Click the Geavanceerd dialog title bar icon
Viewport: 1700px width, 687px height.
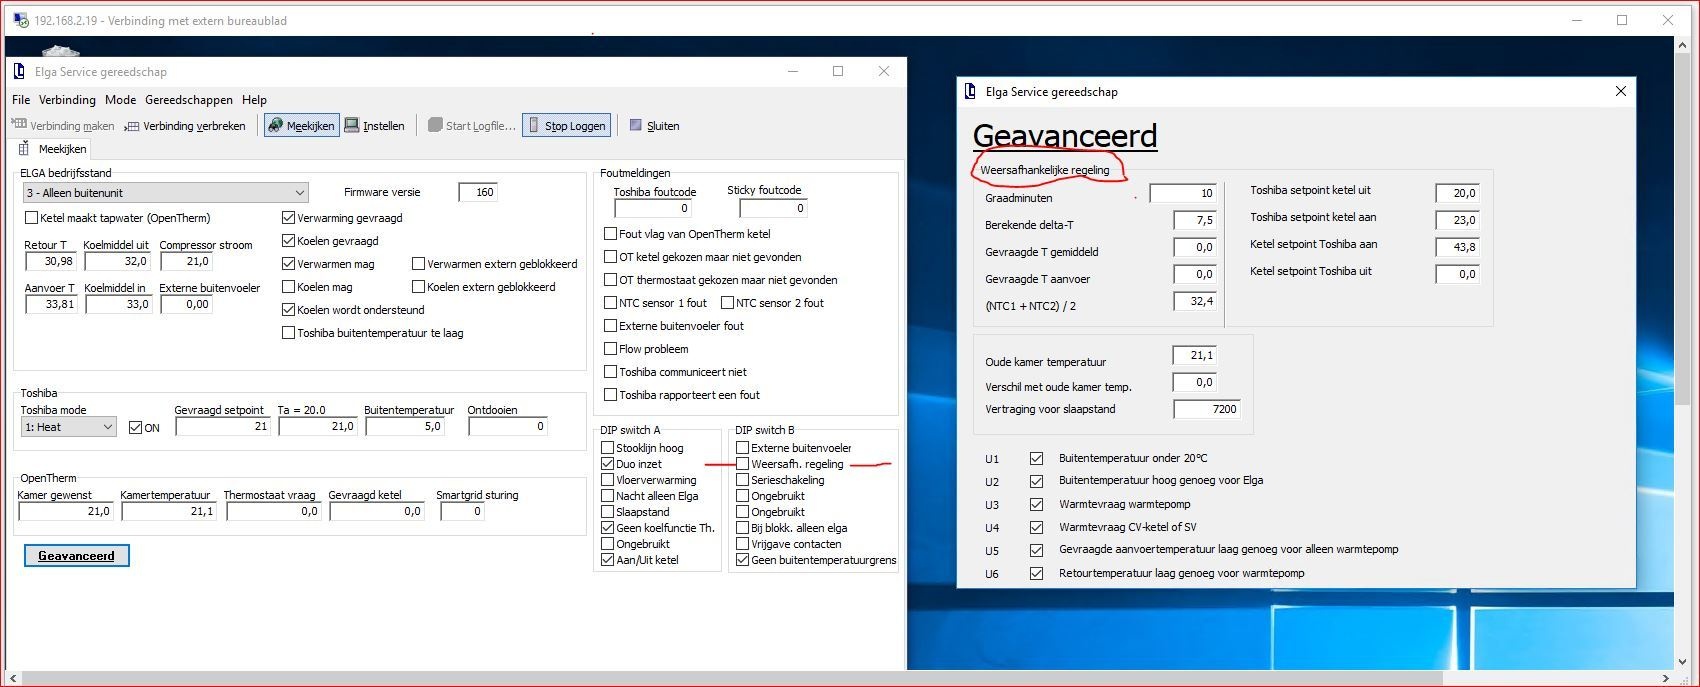pos(970,91)
